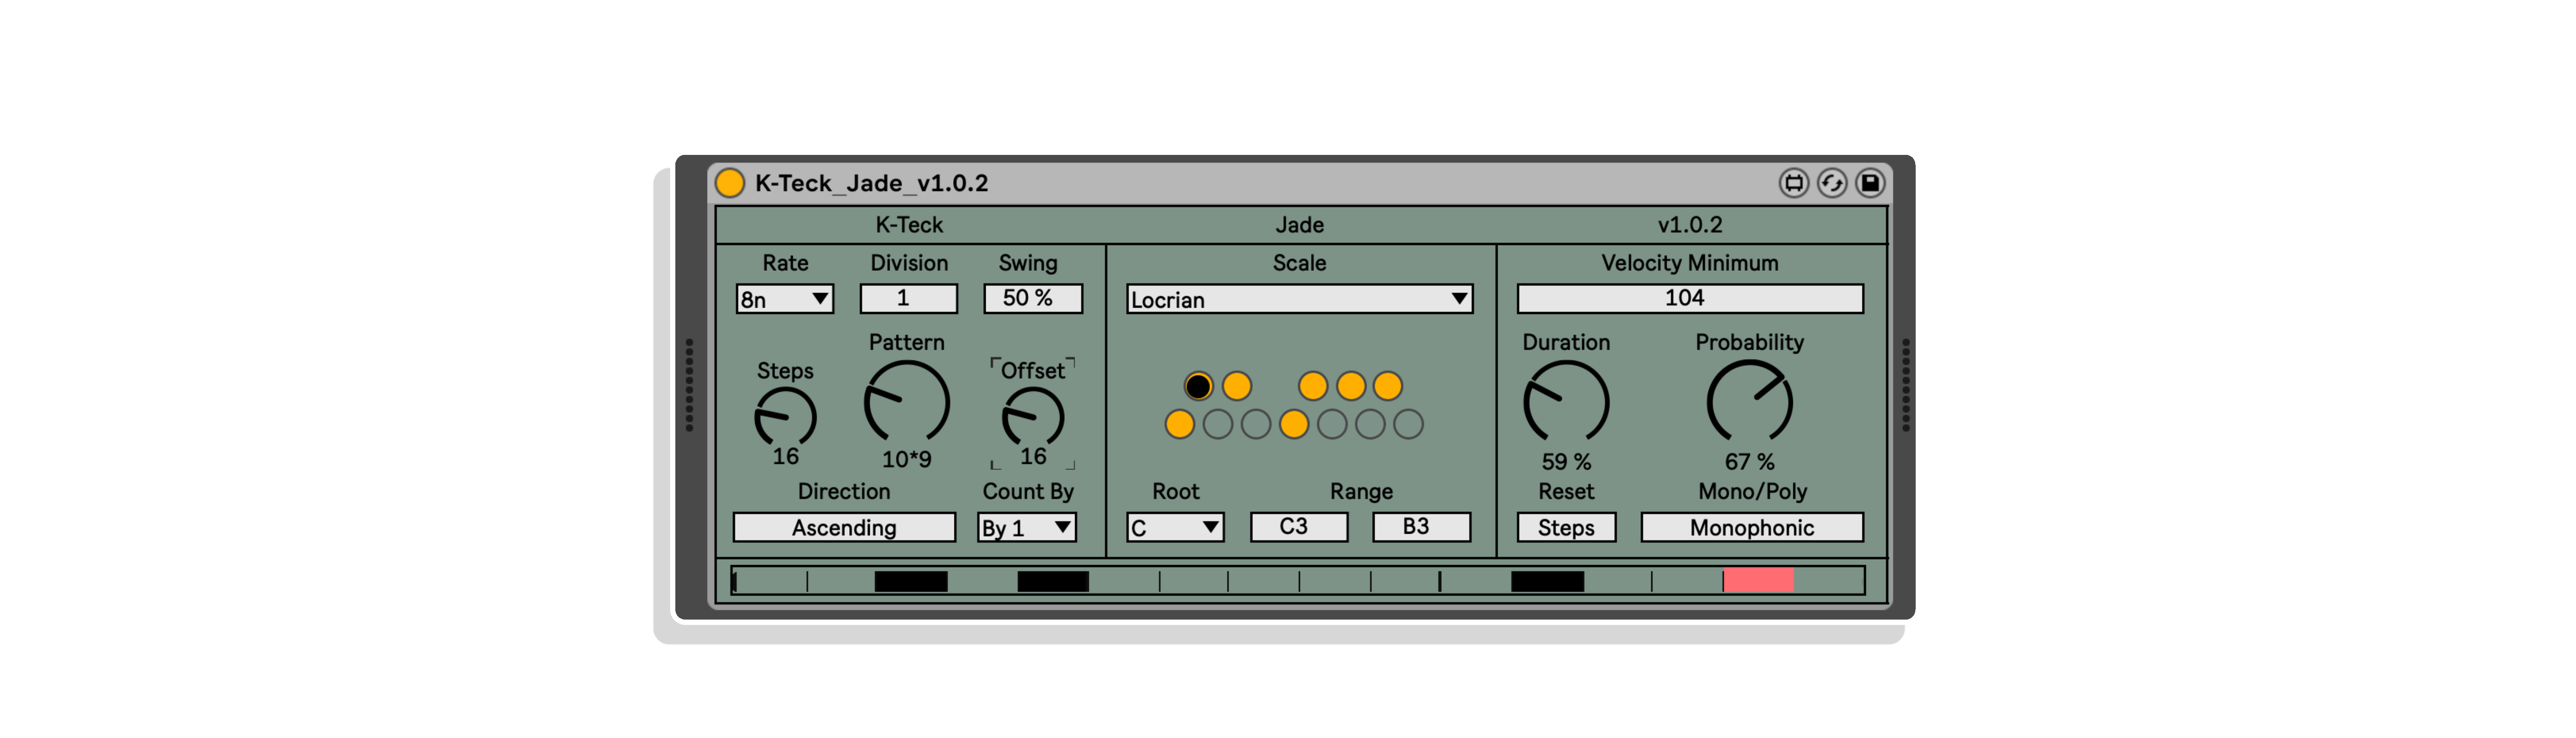This screenshot has height=738, width=2576.
Task: Open the Scale dropdown showing Locrian
Action: coord(1299,299)
